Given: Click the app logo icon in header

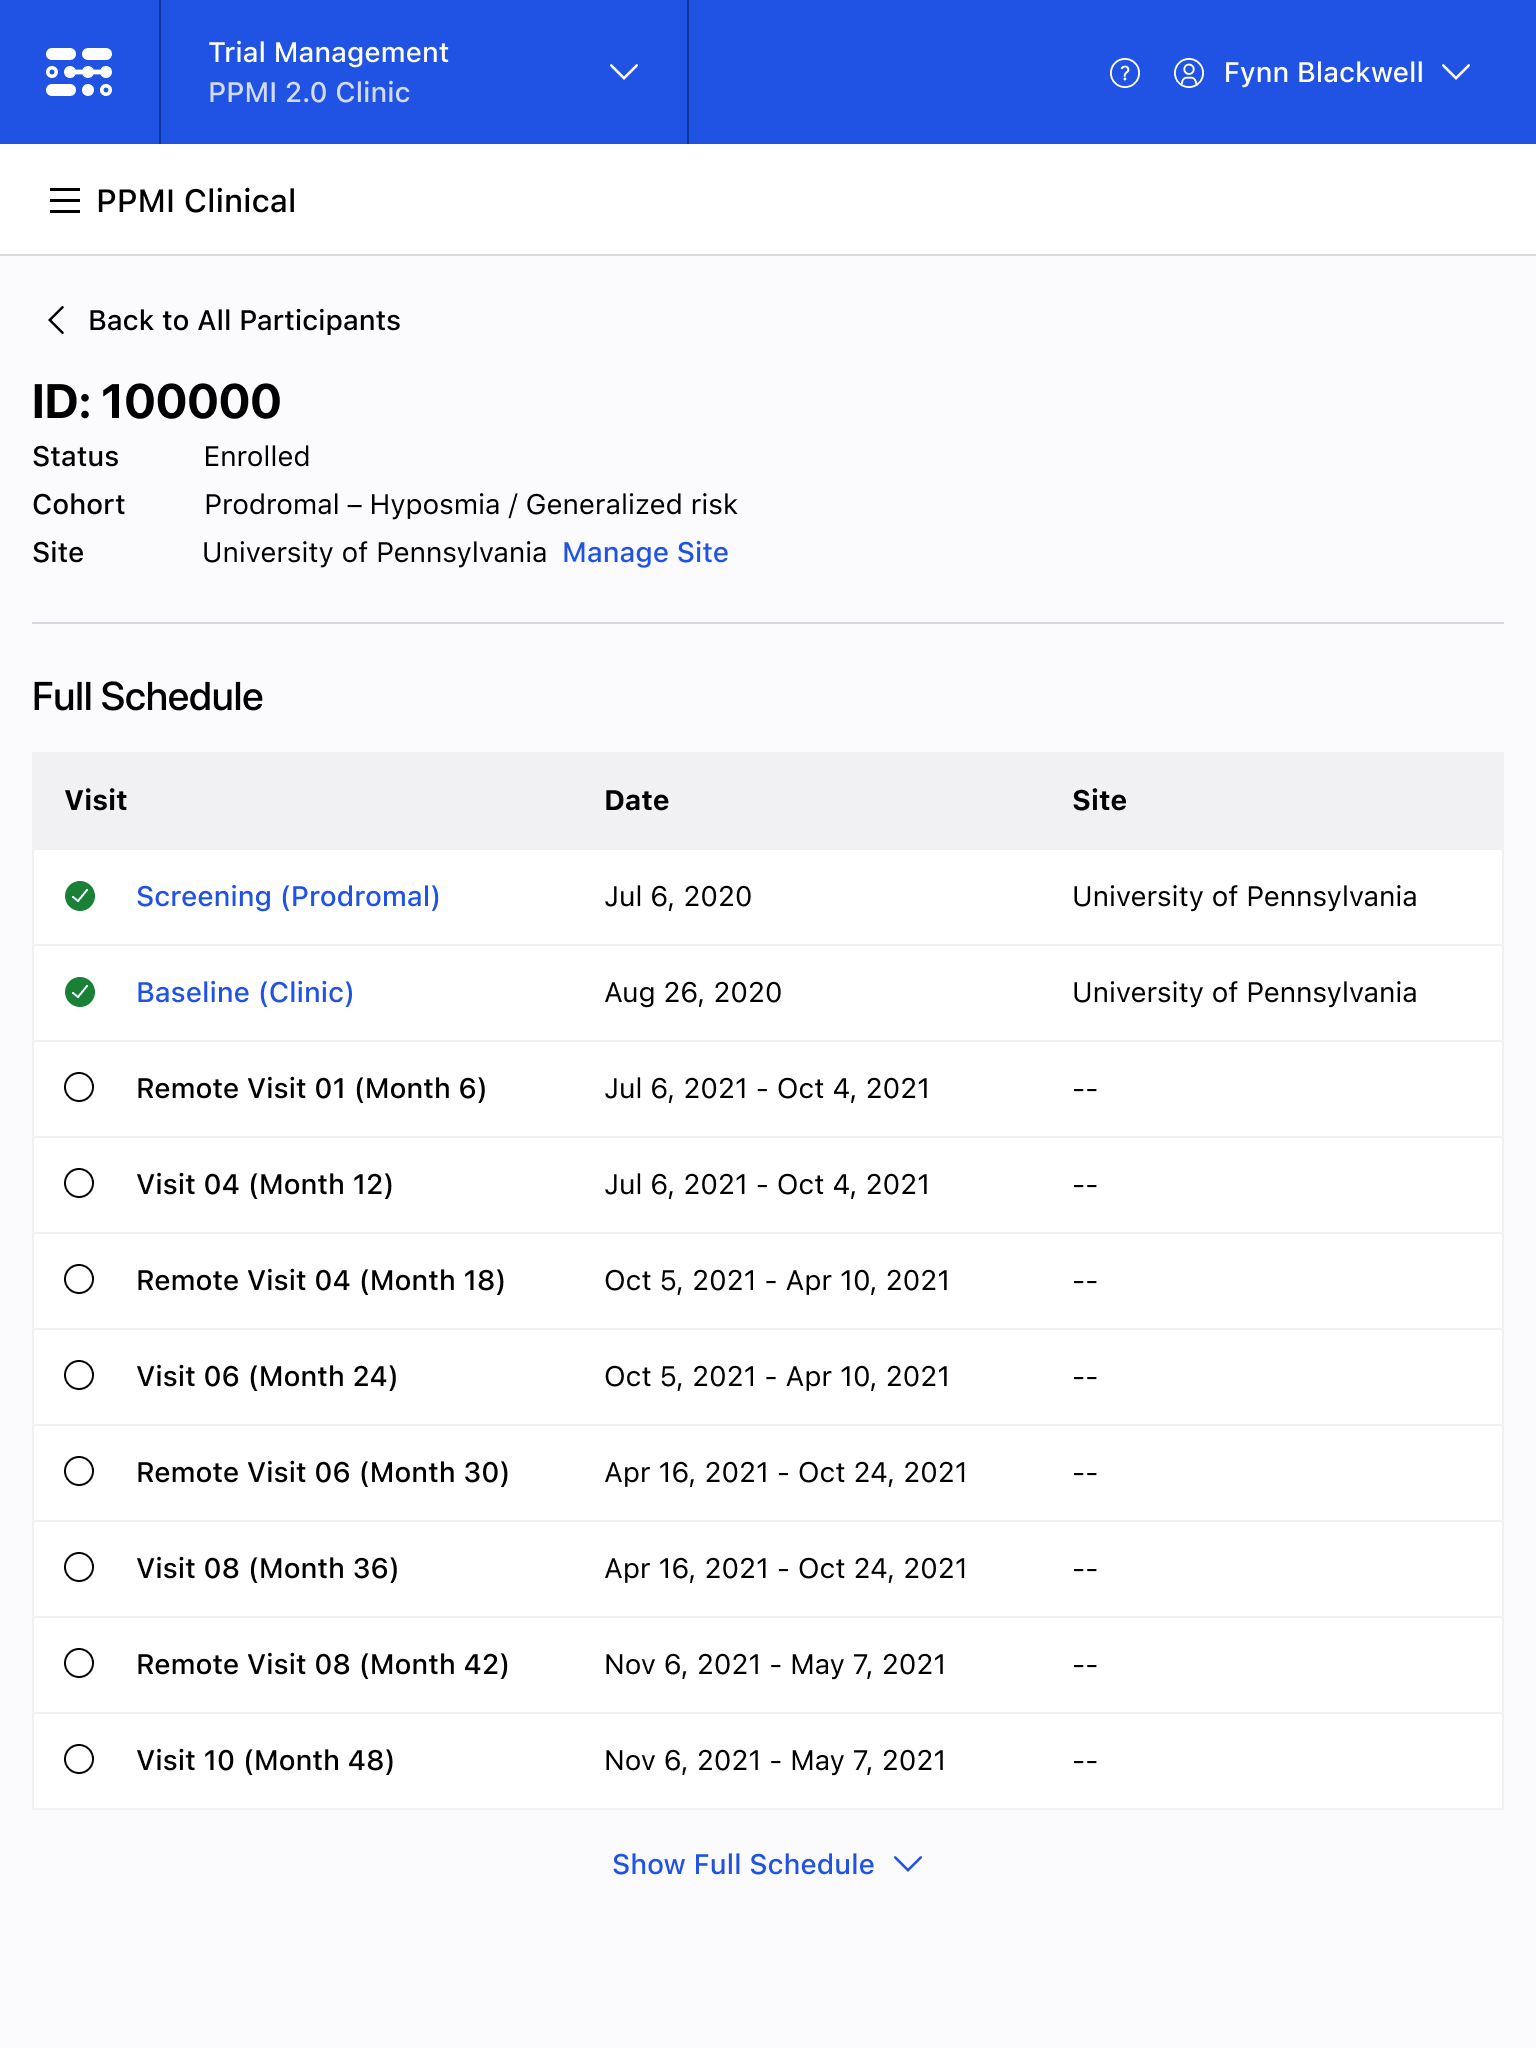Looking at the screenshot, I should (x=79, y=72).
